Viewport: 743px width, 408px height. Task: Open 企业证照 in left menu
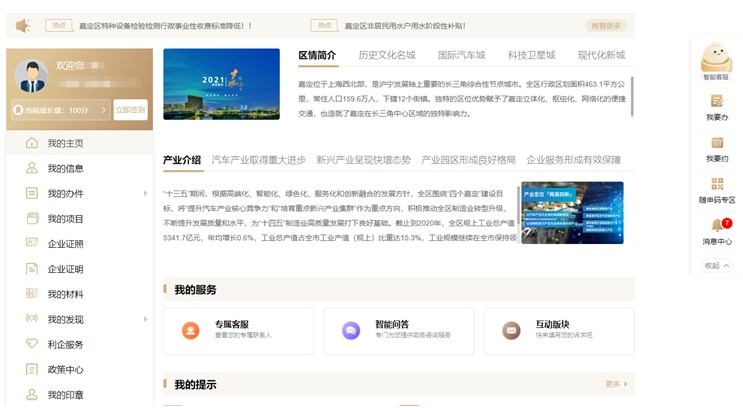[x=66, y=243]
